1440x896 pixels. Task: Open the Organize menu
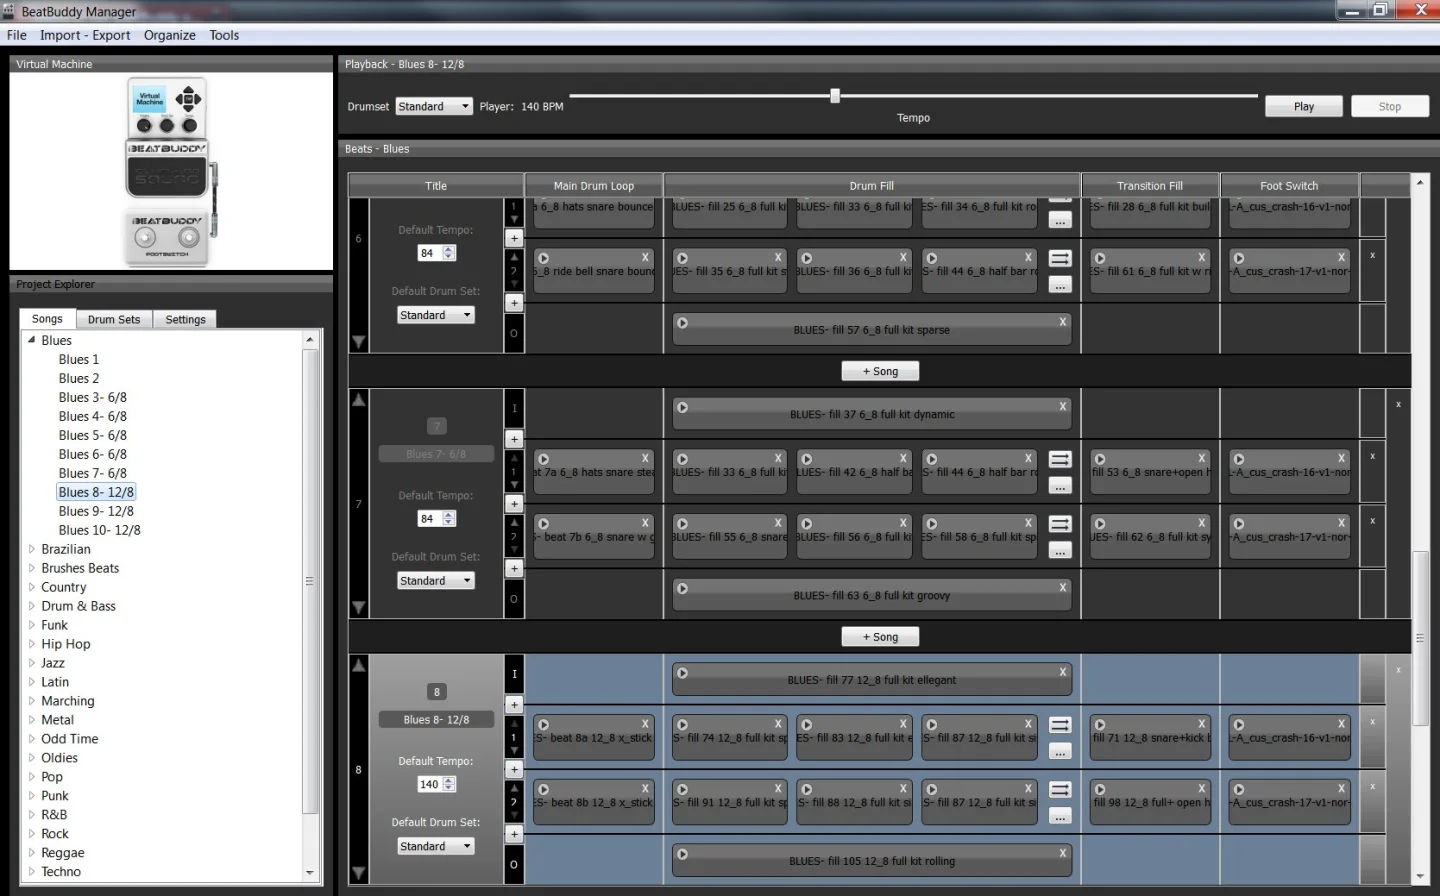point(170,35)
